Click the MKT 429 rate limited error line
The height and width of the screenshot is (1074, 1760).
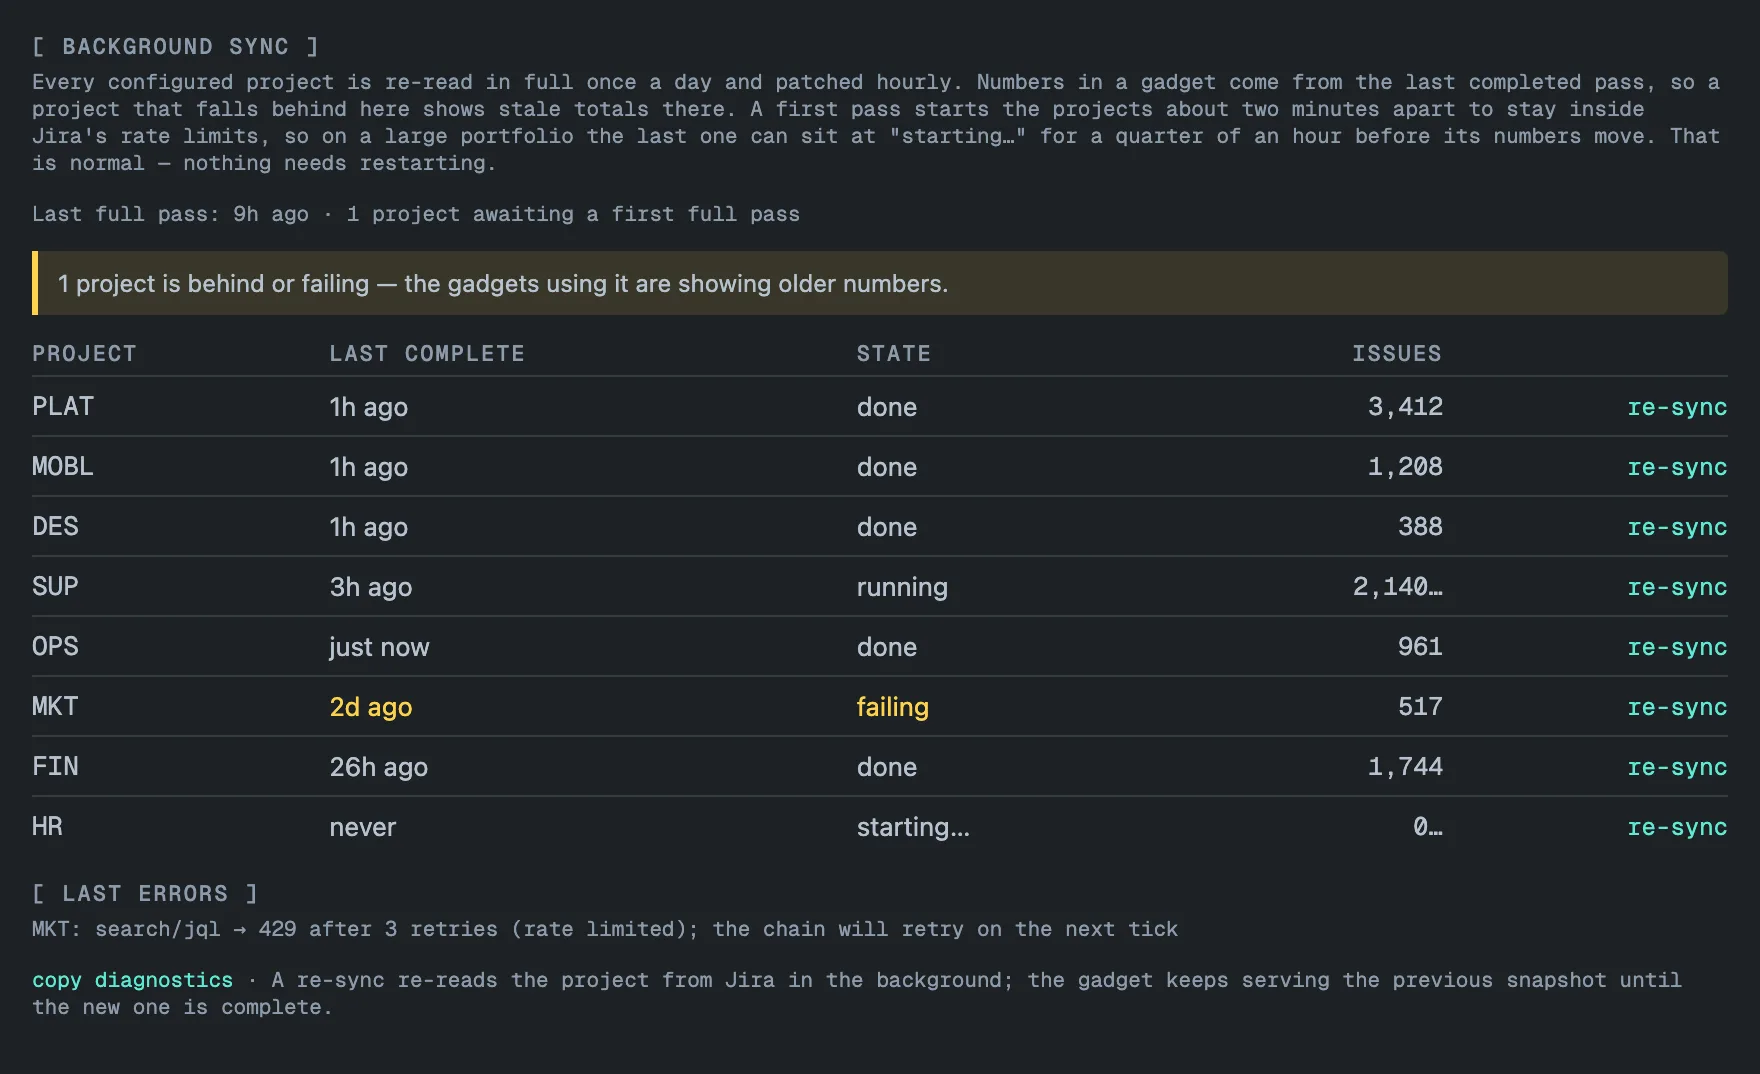click(605, 929)
